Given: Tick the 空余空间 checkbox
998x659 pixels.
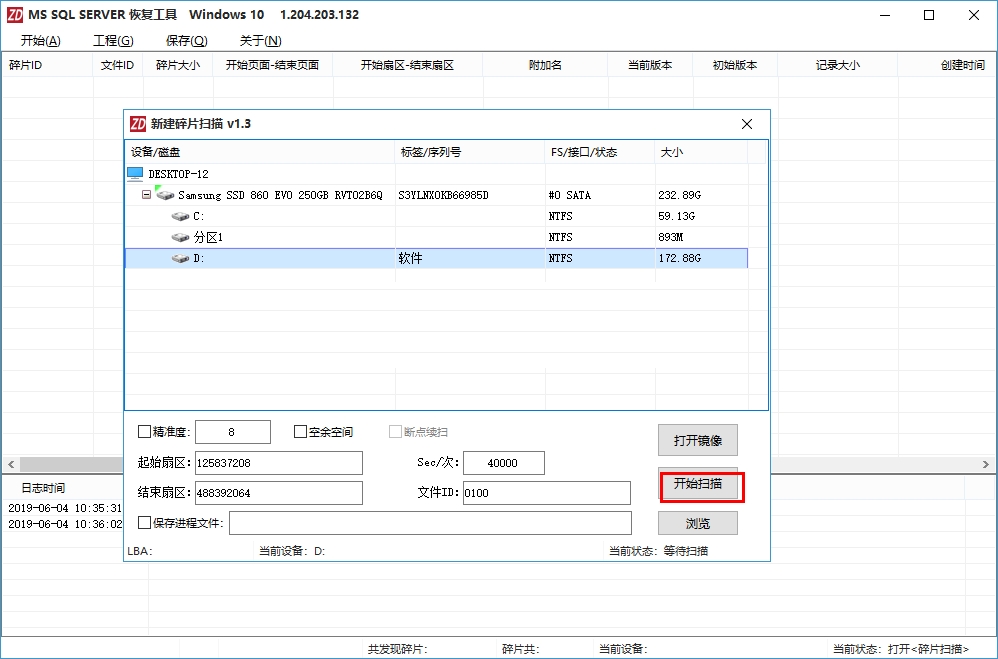Looking at the screenshot, I should coord(300,432).
